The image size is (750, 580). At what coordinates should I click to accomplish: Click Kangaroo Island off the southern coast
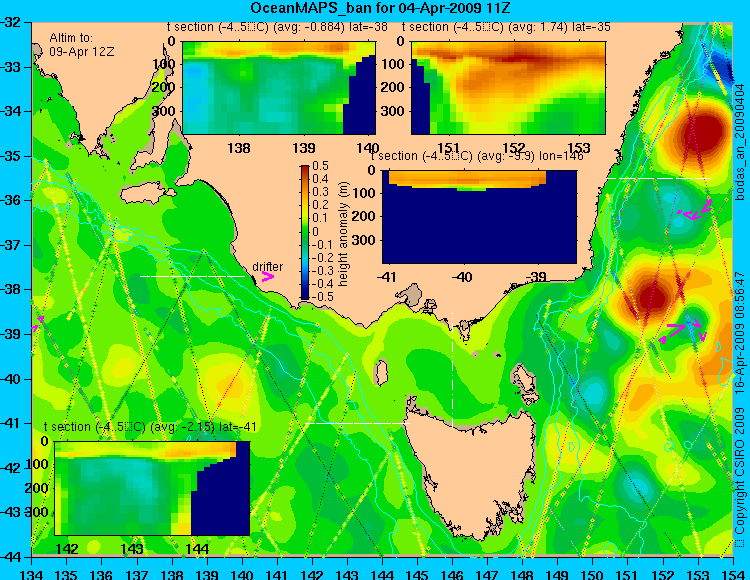145,195
